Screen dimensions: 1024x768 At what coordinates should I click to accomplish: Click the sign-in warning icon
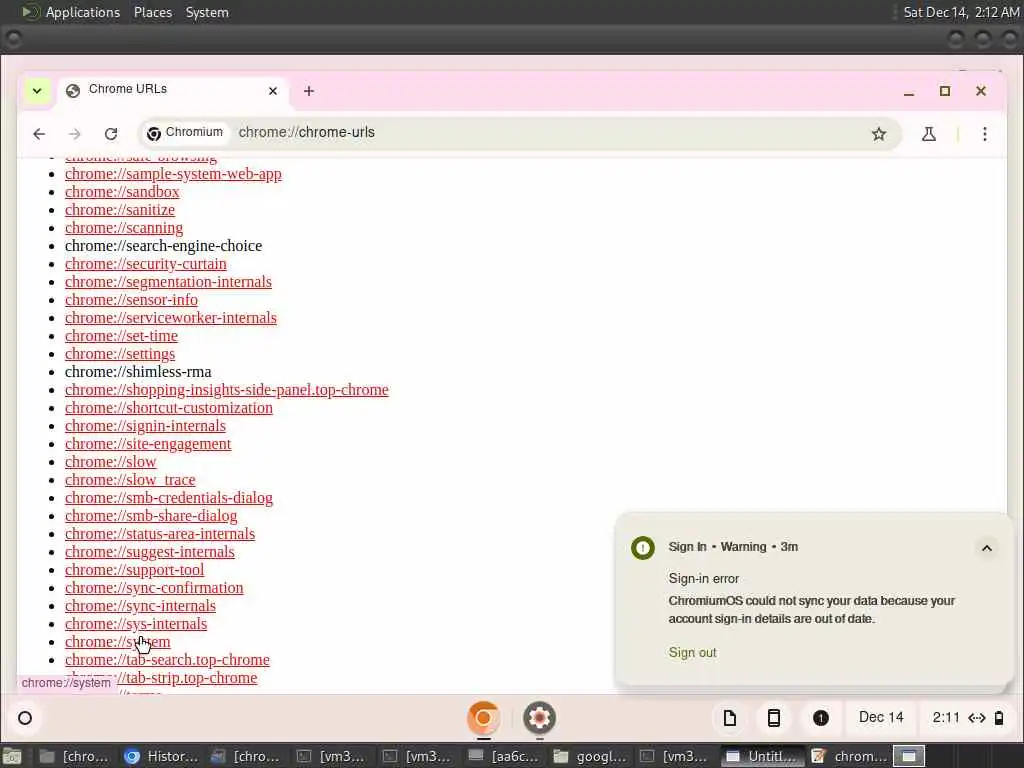pyautogui.click(x=643, y=547)
